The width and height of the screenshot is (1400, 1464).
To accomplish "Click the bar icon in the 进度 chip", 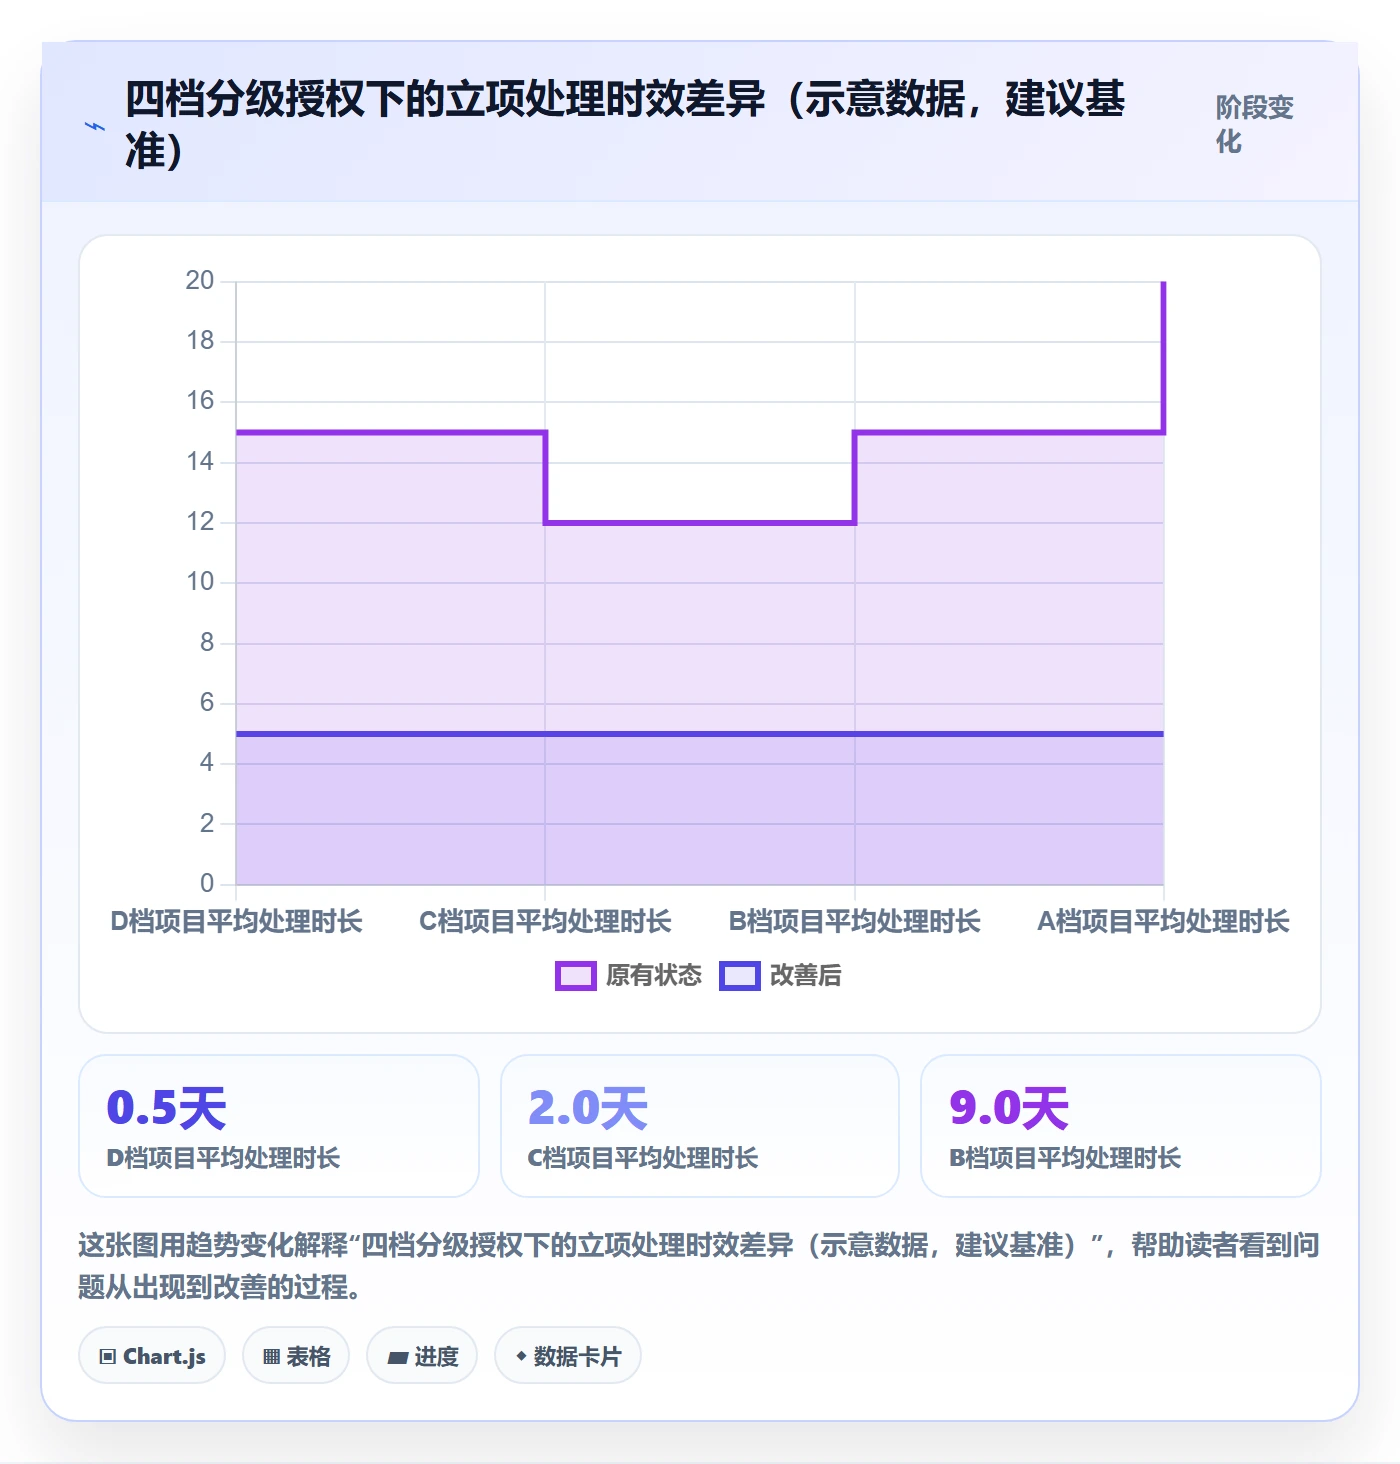I will point(398,1357).
